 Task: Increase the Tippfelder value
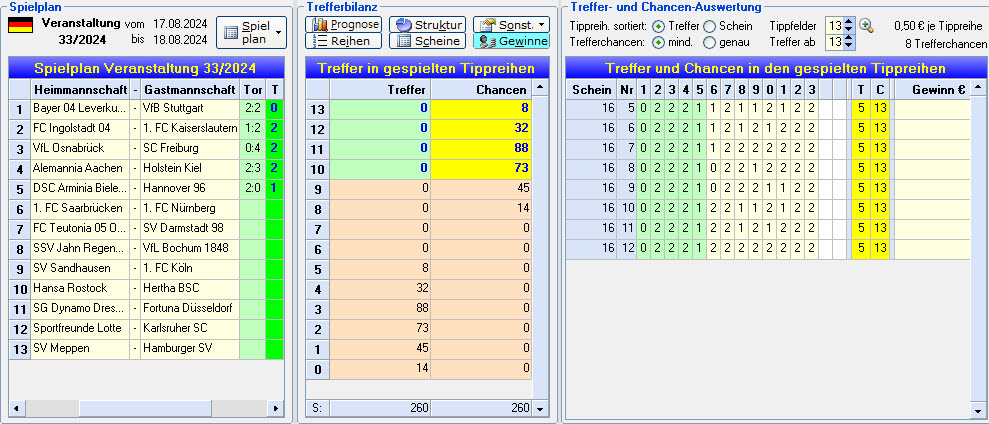click(x=849, y=22)
